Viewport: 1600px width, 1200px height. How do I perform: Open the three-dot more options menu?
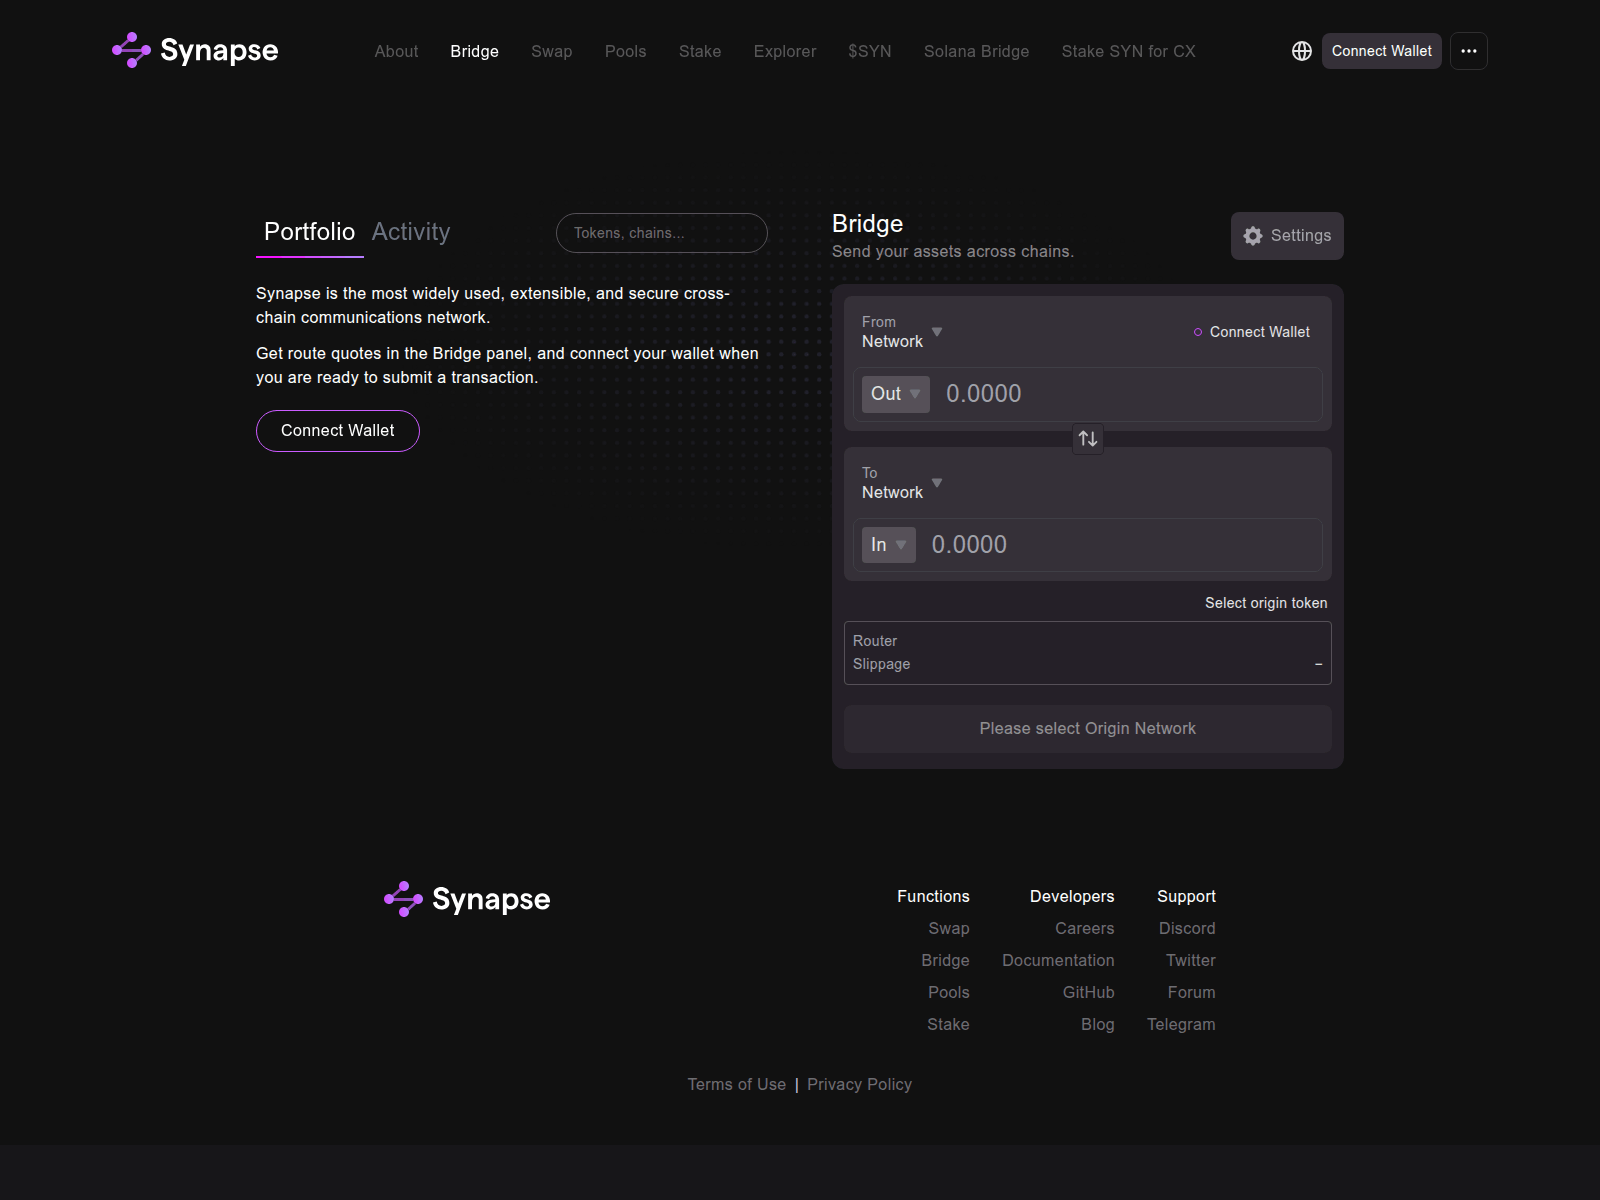coord(1468,51)
